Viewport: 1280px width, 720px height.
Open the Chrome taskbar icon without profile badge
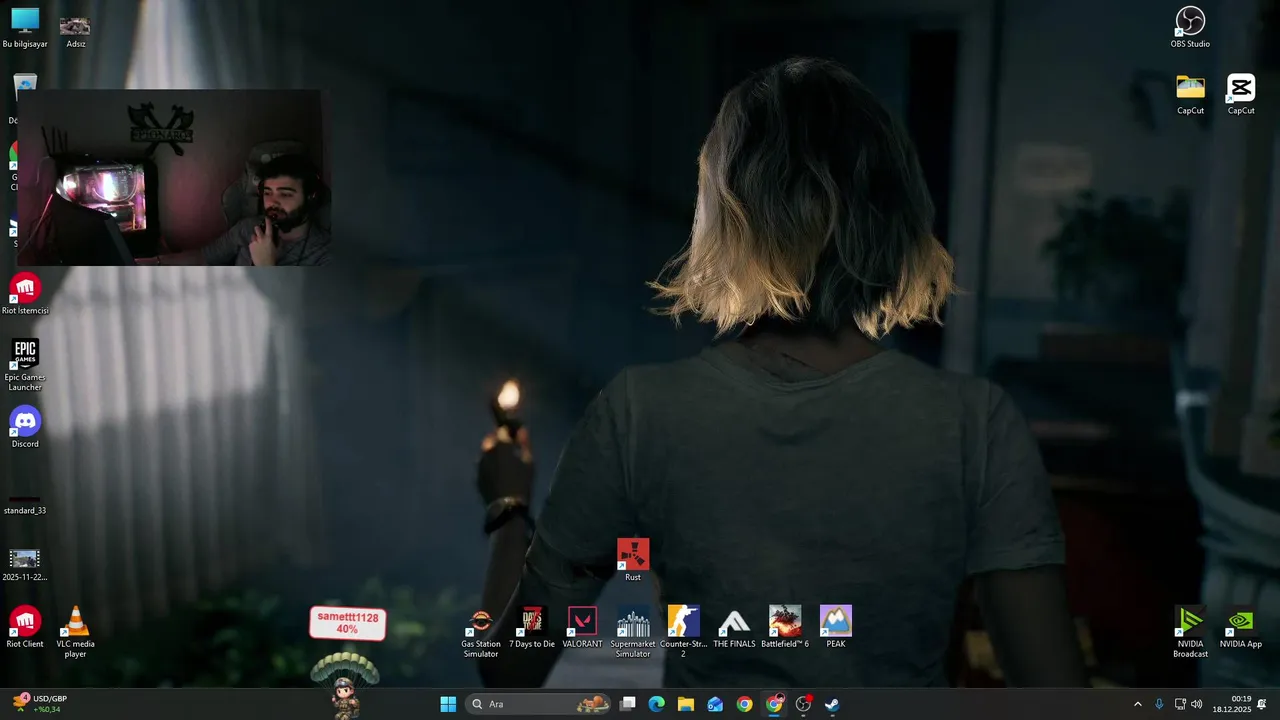[744, 704]
